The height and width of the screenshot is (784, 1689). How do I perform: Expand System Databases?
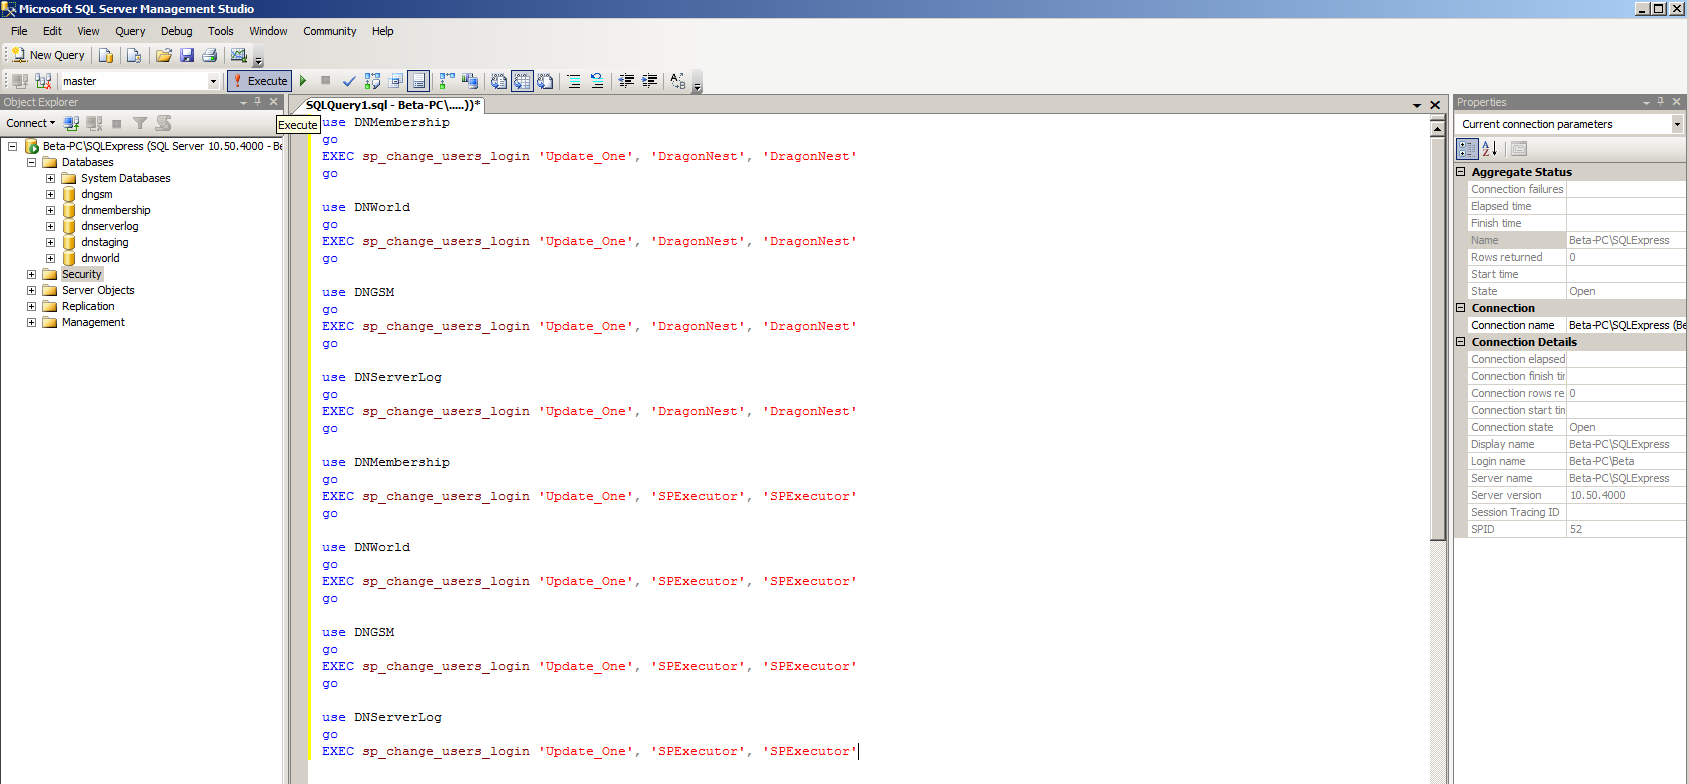point(50,178)
